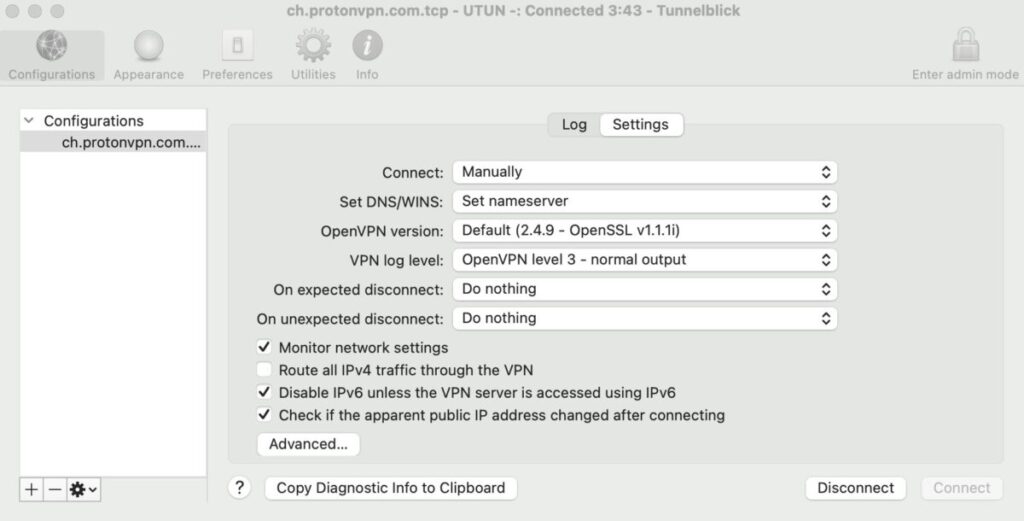Open the Connect Manually dropdown

coord(645,172)
